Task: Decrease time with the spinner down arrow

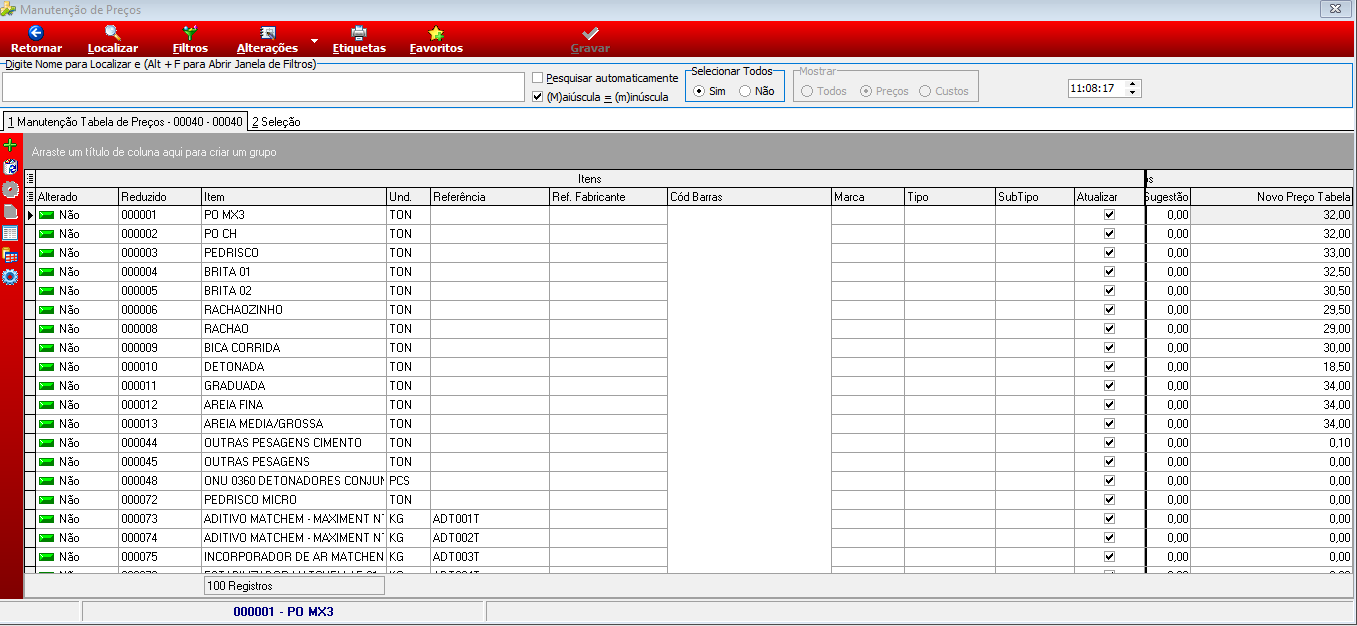Action: [x=1133, y=93]
